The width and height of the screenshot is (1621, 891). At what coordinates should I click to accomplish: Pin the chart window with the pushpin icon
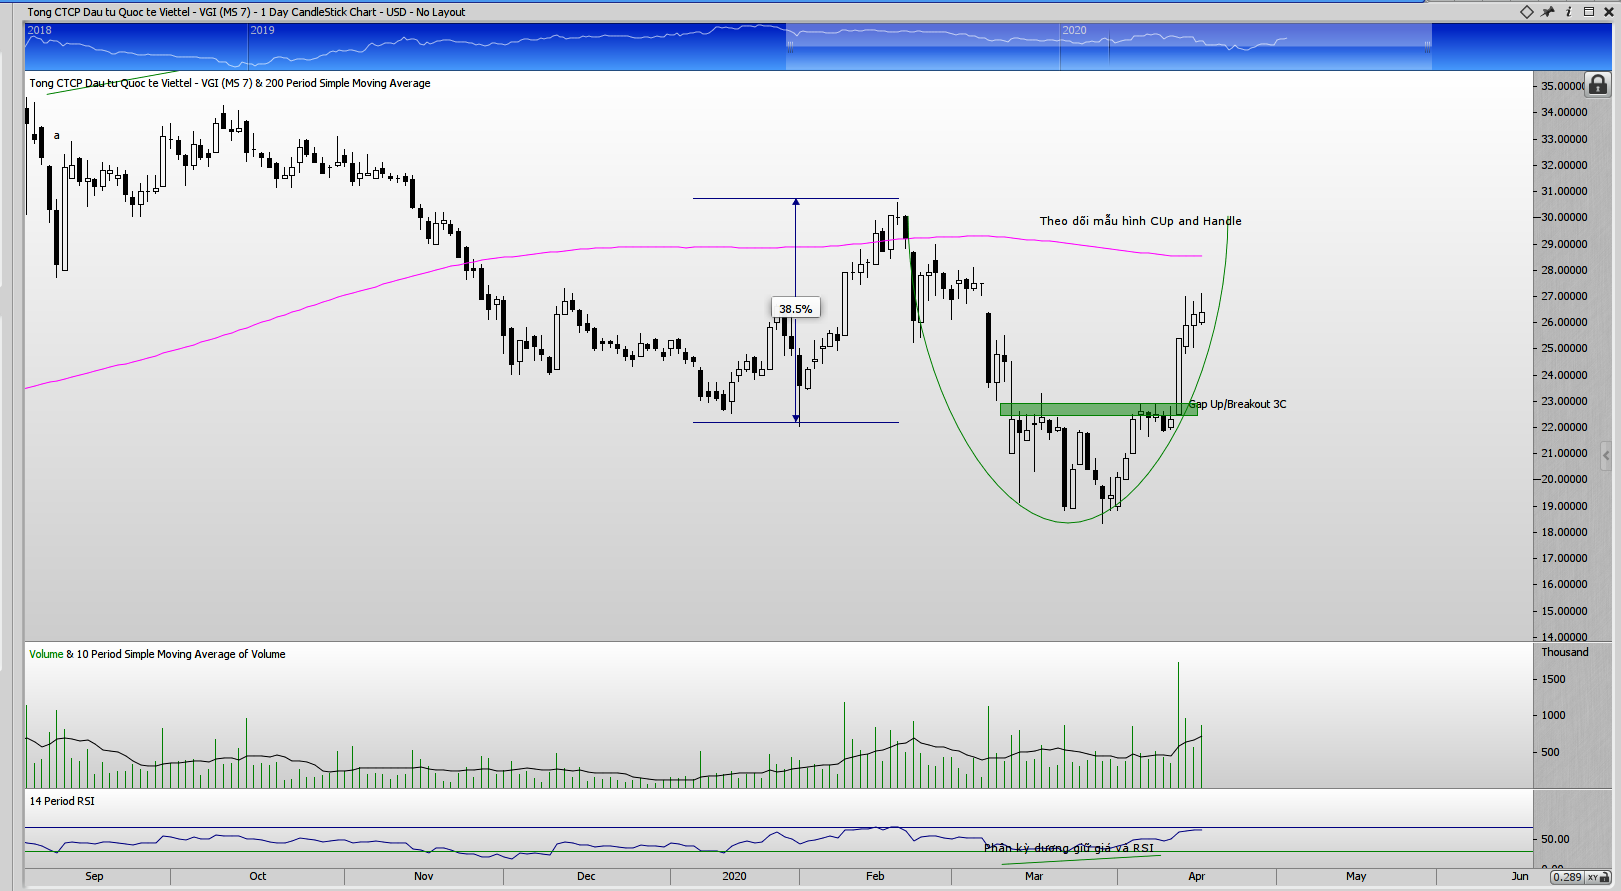point(1548,12)
